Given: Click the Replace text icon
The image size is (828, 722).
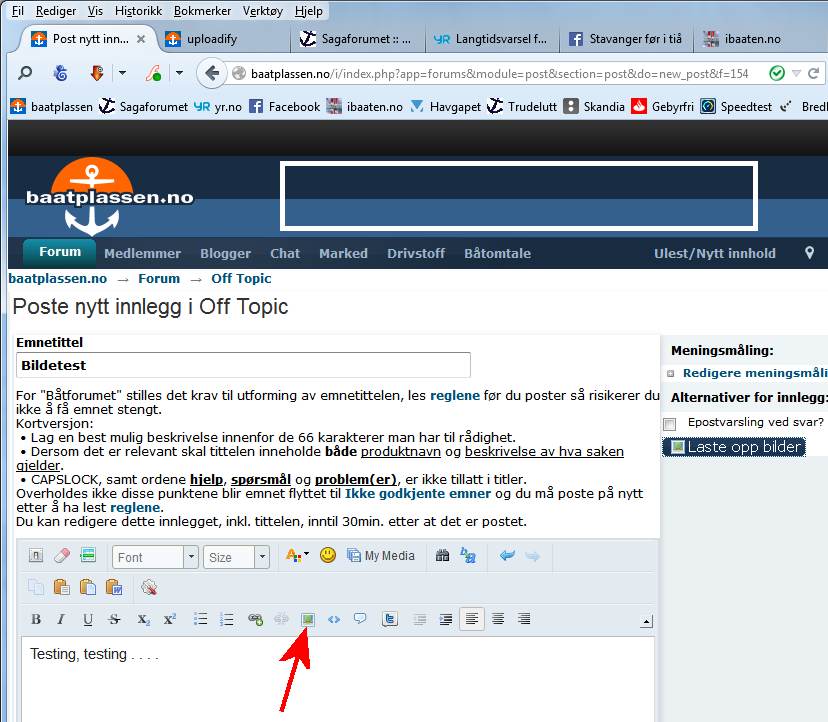Looking at the screenshot, I should click(x=468, y=555).
